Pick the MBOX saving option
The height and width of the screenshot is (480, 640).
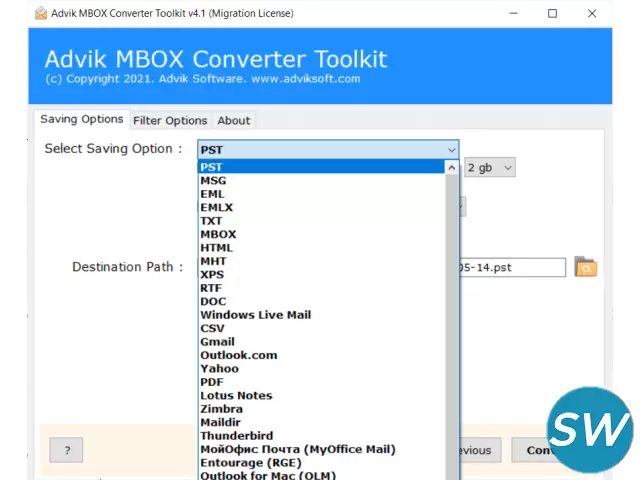pyautogui.click(x=218, y=234)
